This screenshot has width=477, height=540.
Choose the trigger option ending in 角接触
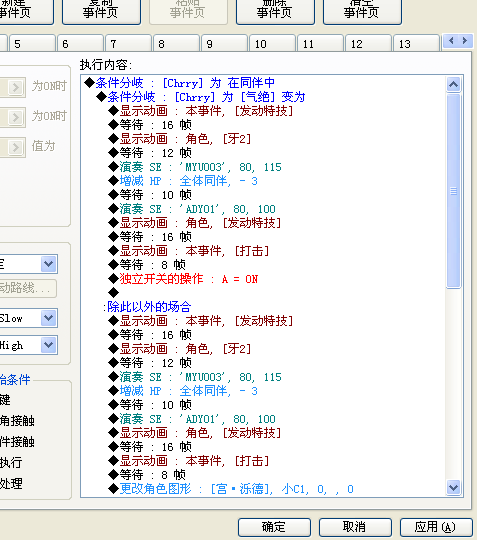click(x=17, y=421)
